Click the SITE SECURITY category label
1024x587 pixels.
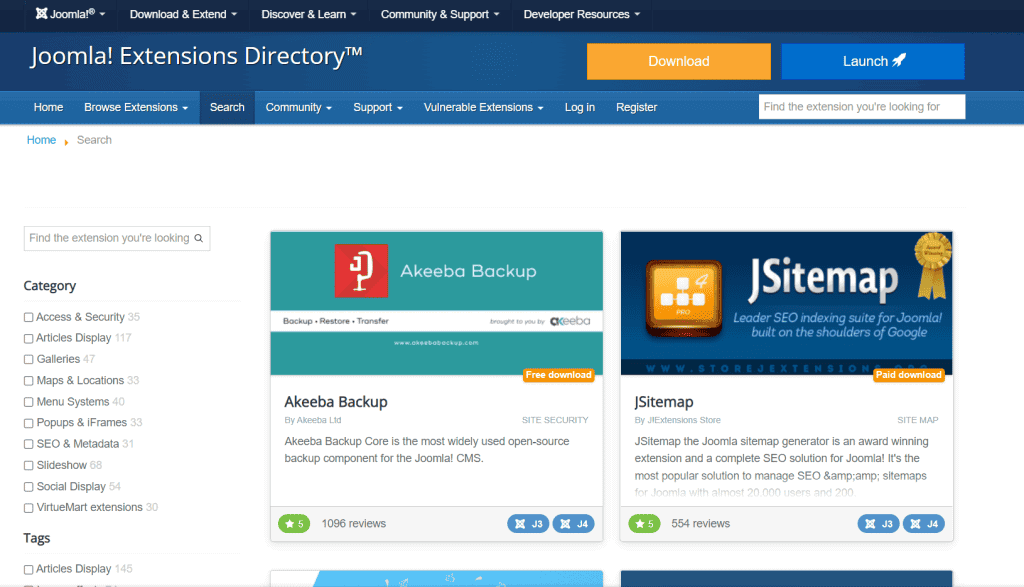coord(555,420)
